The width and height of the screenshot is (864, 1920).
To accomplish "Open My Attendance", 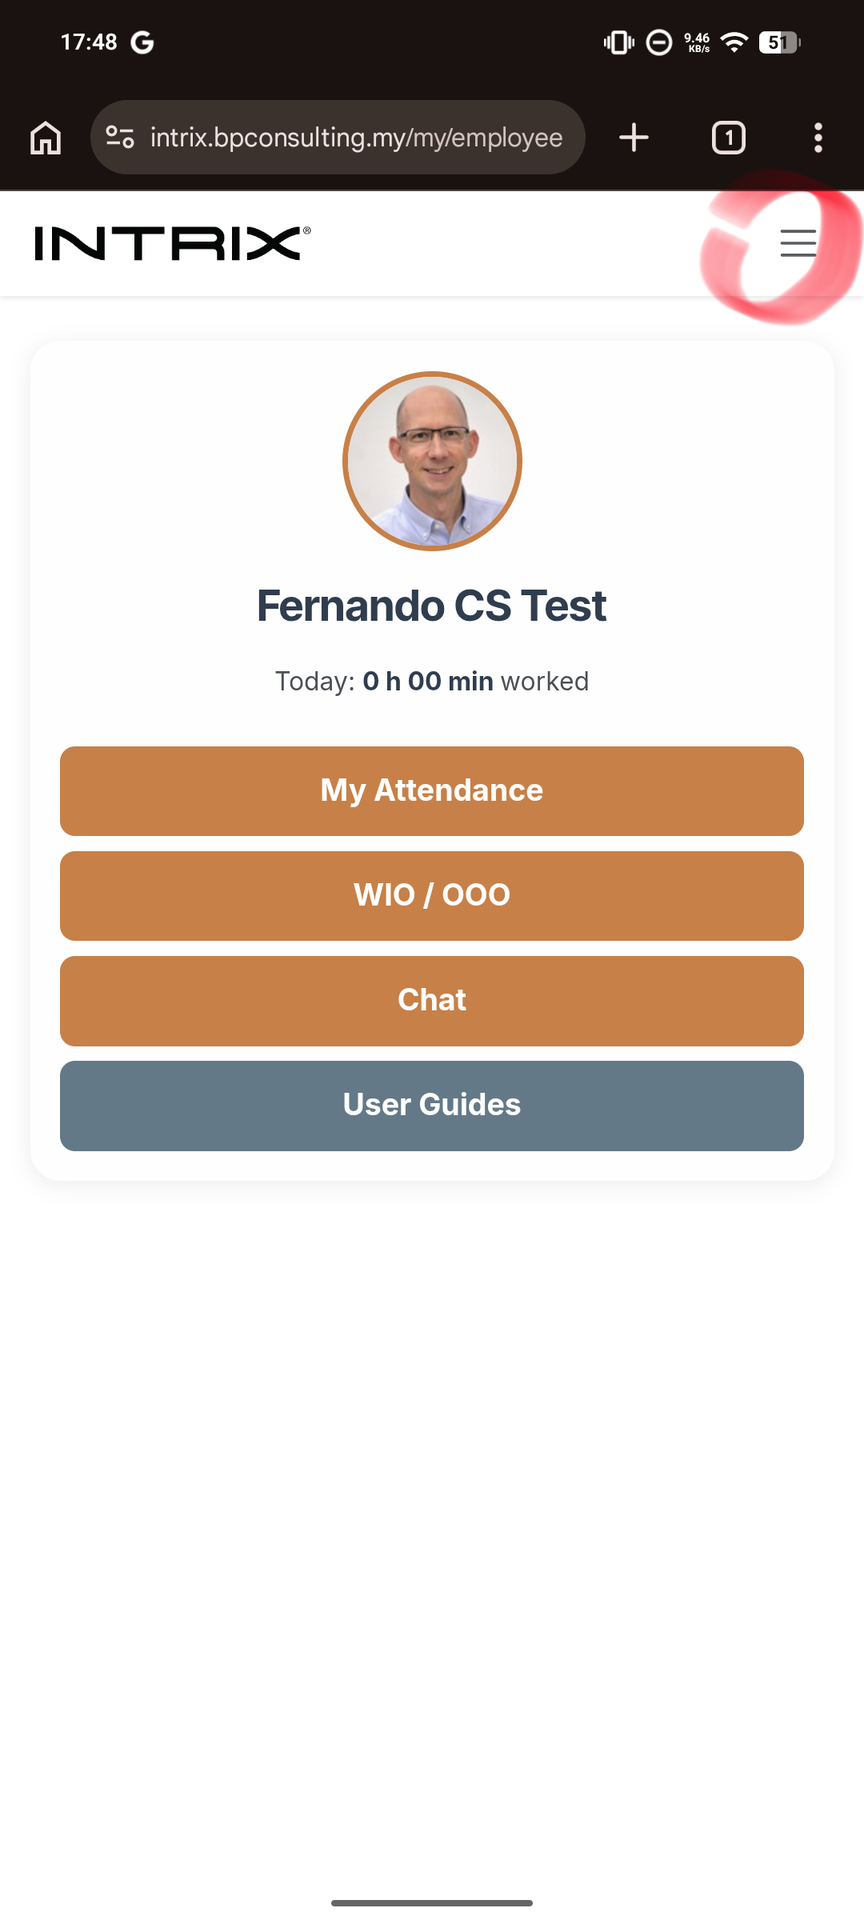I will [x=432, y=791].
